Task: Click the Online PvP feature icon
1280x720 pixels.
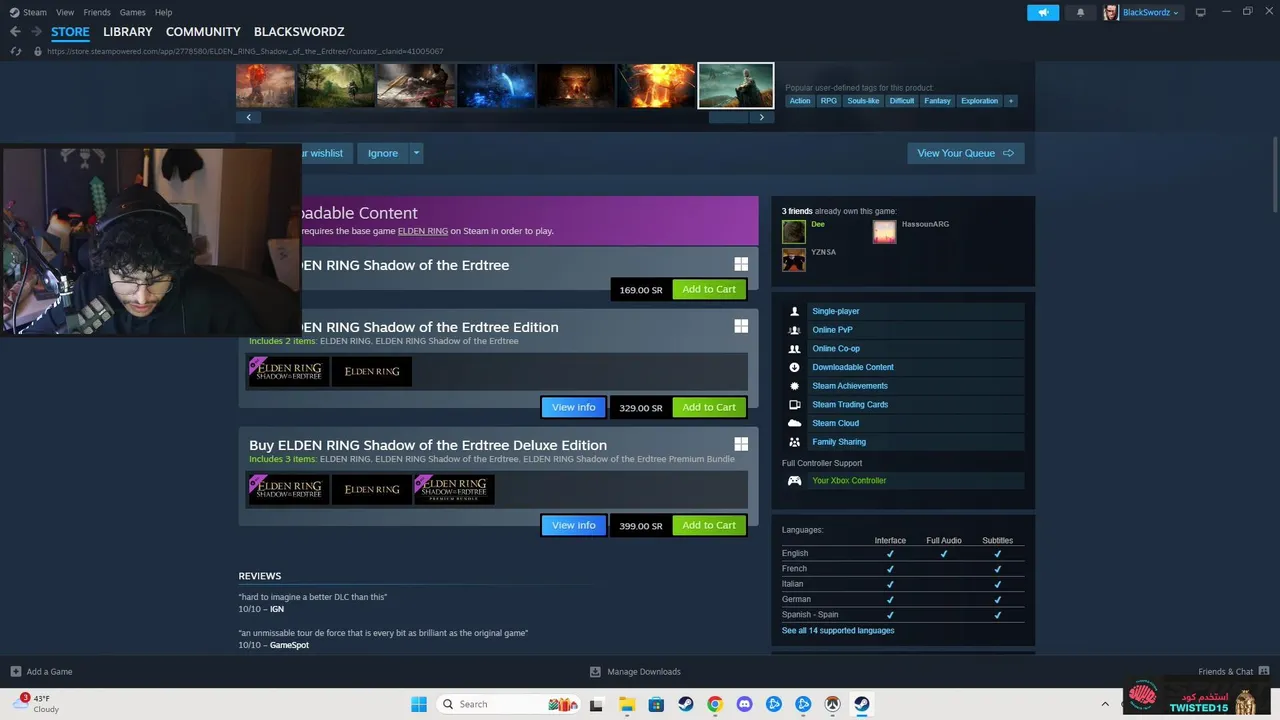Action: point(795,330)
